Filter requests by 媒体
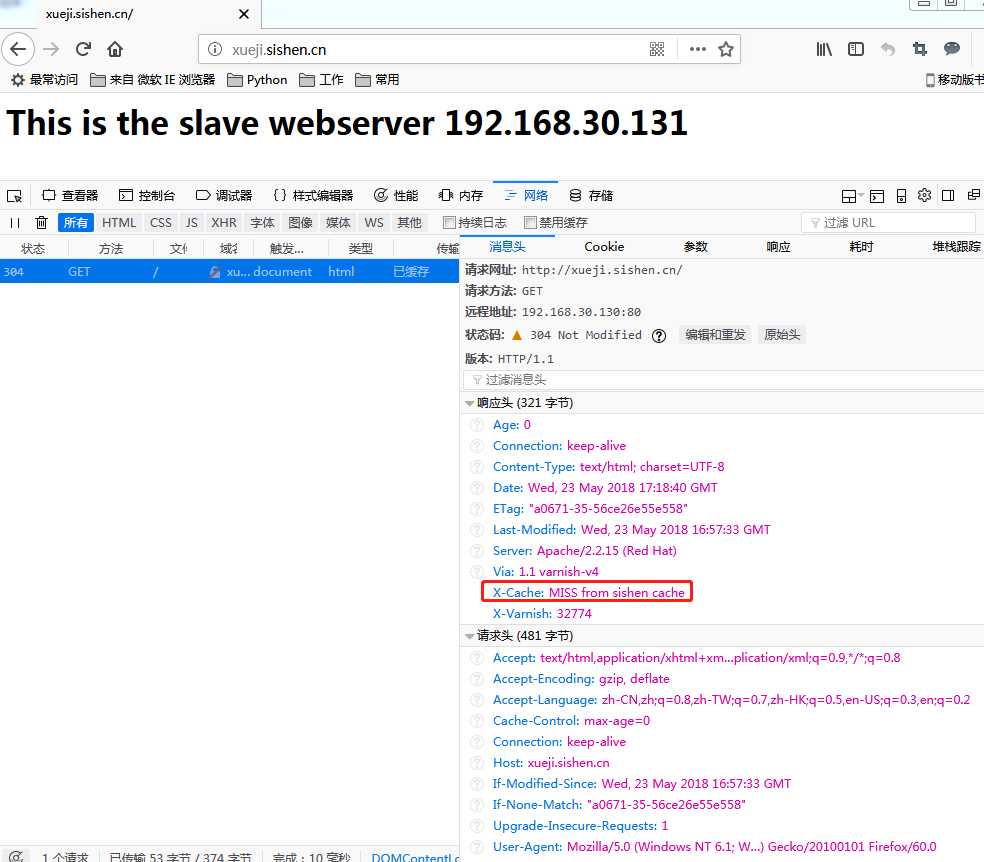 (338, 223)
